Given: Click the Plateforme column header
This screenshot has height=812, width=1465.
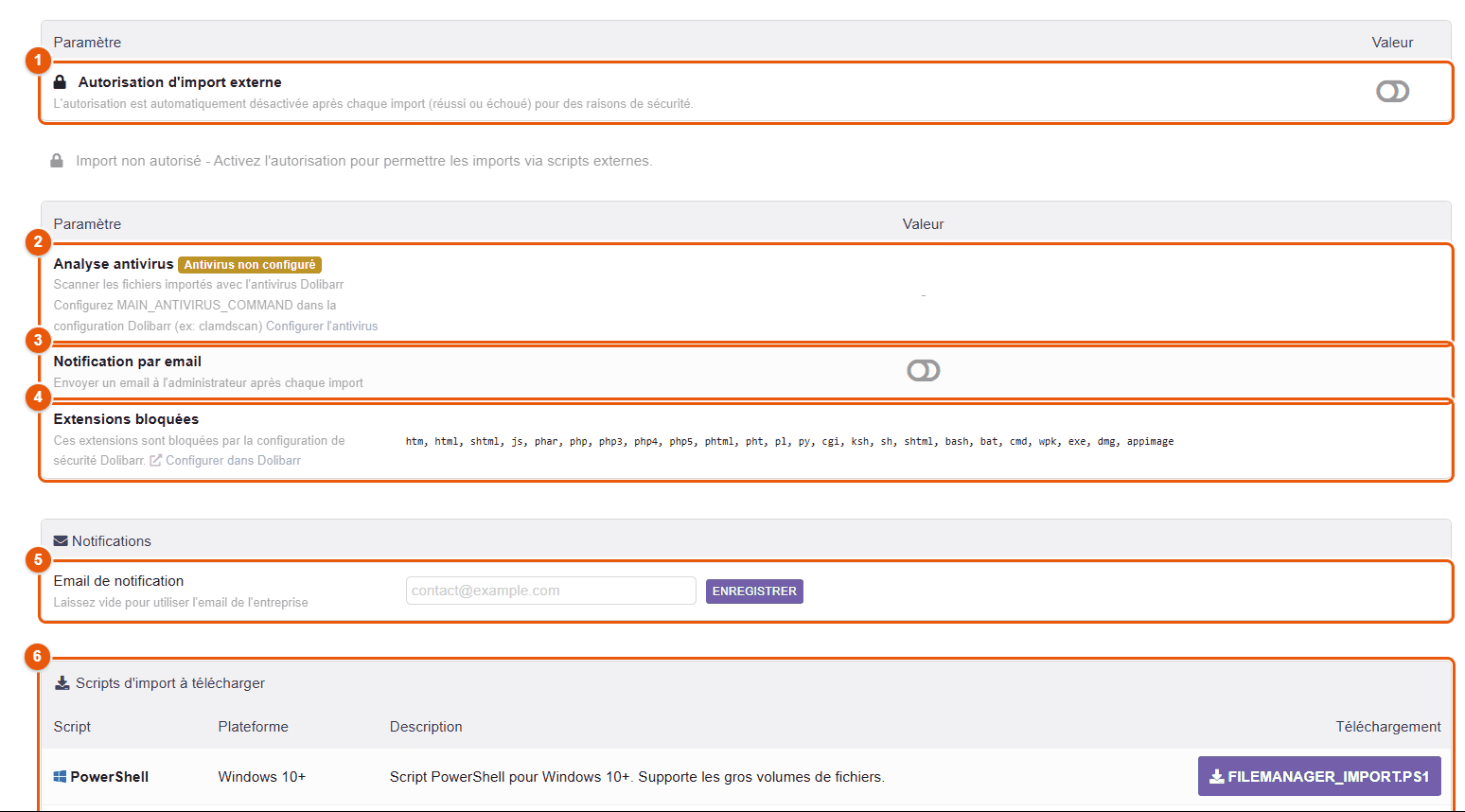Looking at the screenshot, I should (x=253, y=726).
